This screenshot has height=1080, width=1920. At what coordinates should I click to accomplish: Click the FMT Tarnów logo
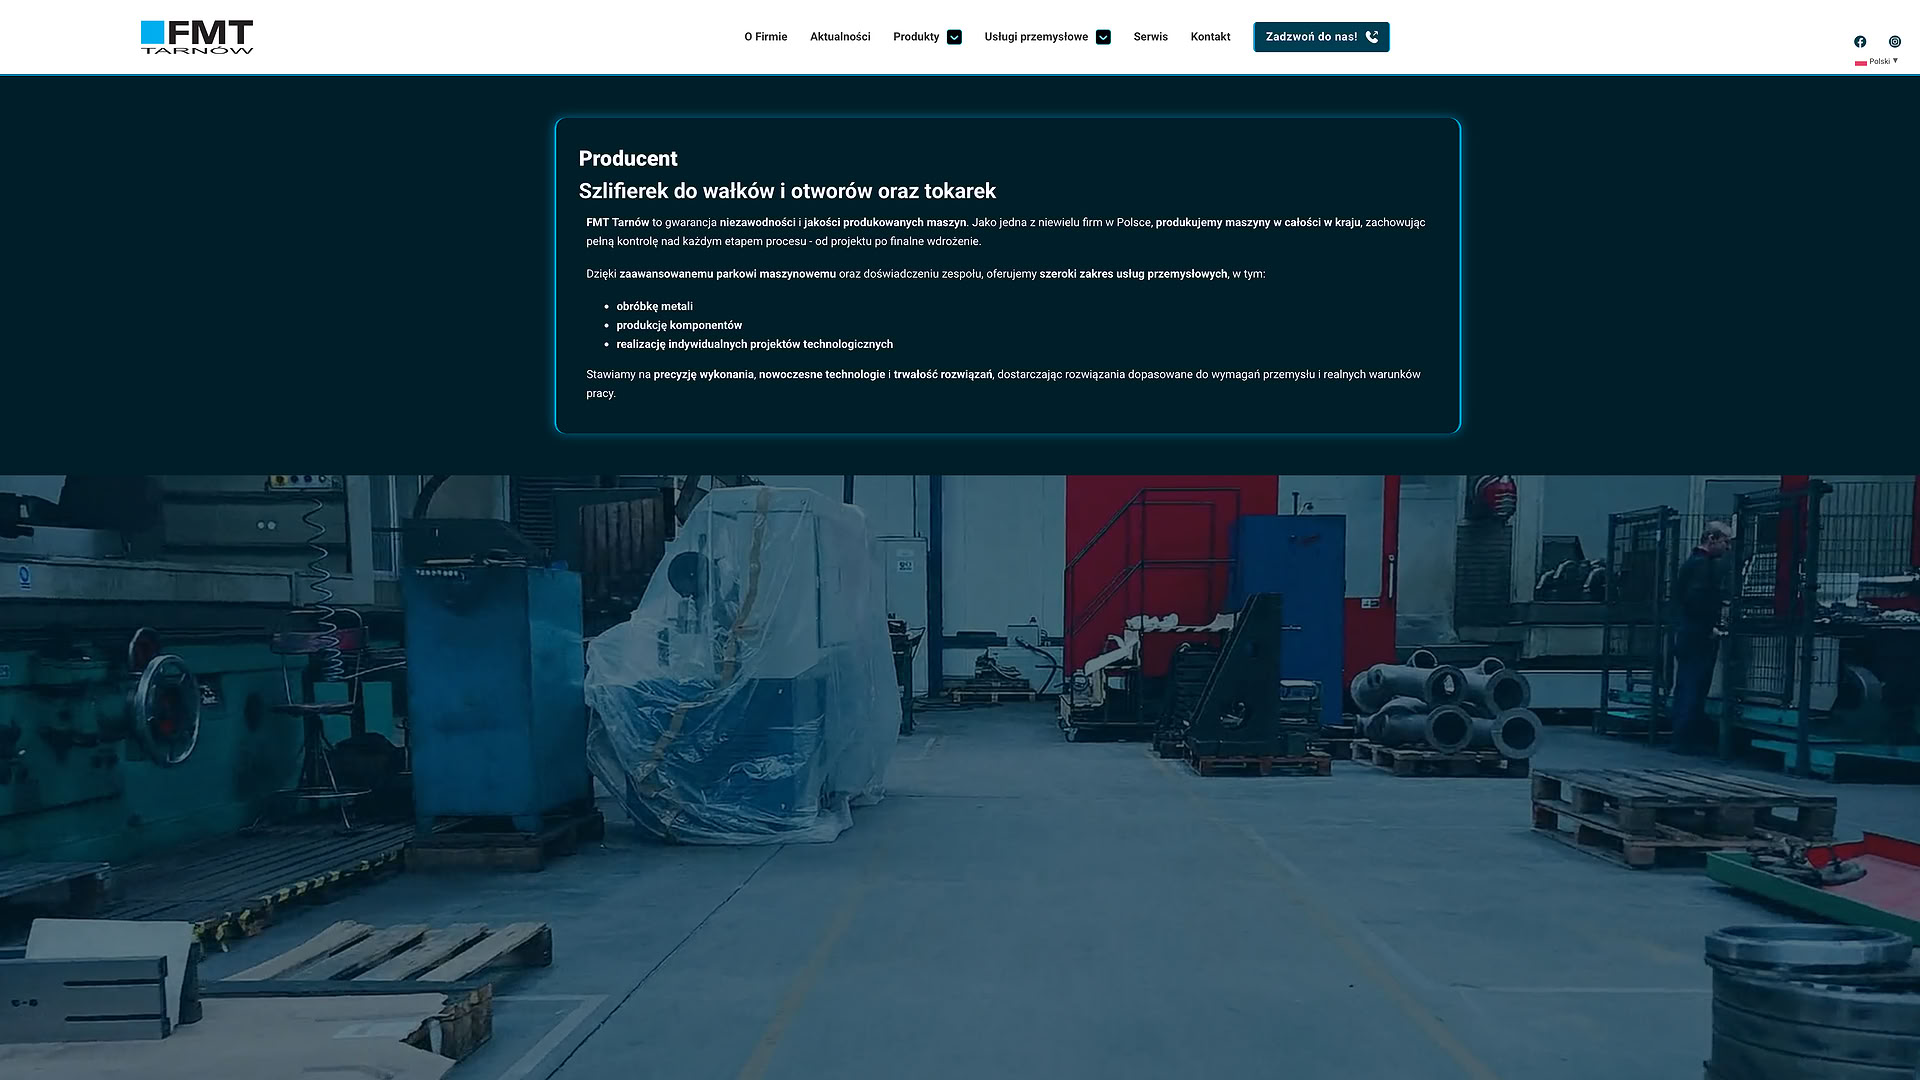point(197,37)
